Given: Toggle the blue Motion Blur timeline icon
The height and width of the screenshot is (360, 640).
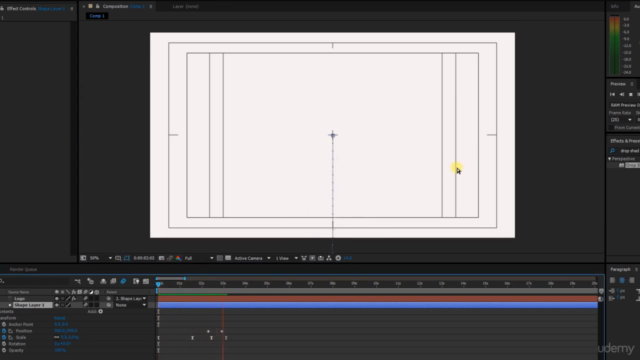Looking at the screenshot, I should tap(123, 281).
